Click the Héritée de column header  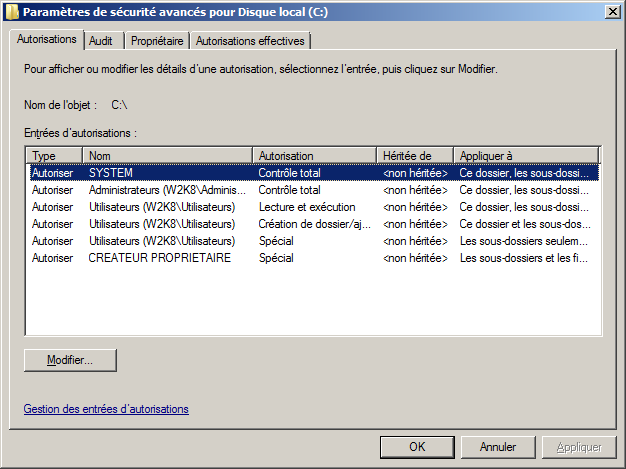[x=415, y=156]
